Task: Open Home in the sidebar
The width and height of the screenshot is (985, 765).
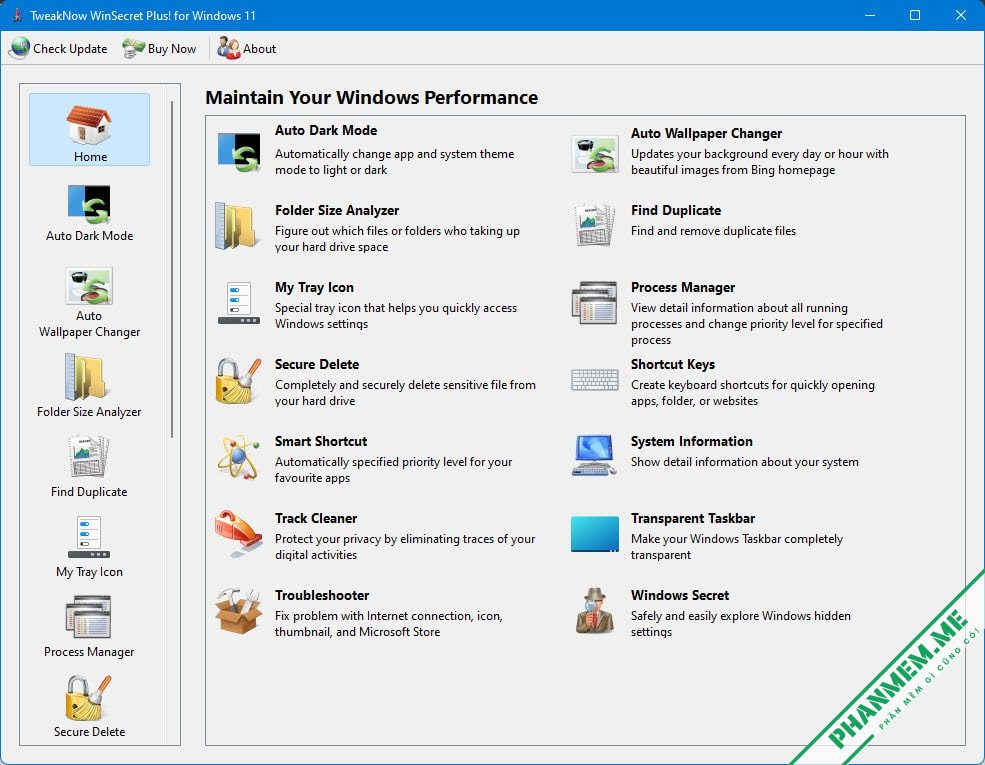Action: [x=89, y=129]
